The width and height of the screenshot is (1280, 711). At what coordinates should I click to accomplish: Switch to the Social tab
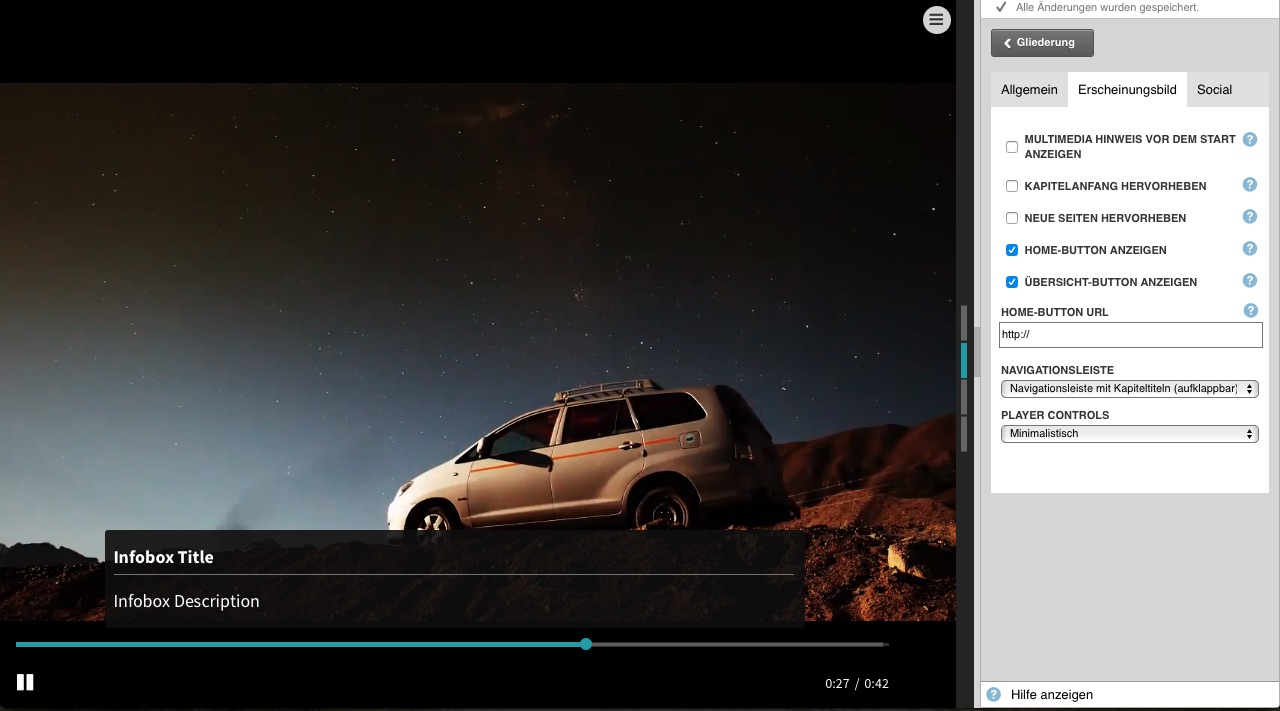[x=1214, y=90]
